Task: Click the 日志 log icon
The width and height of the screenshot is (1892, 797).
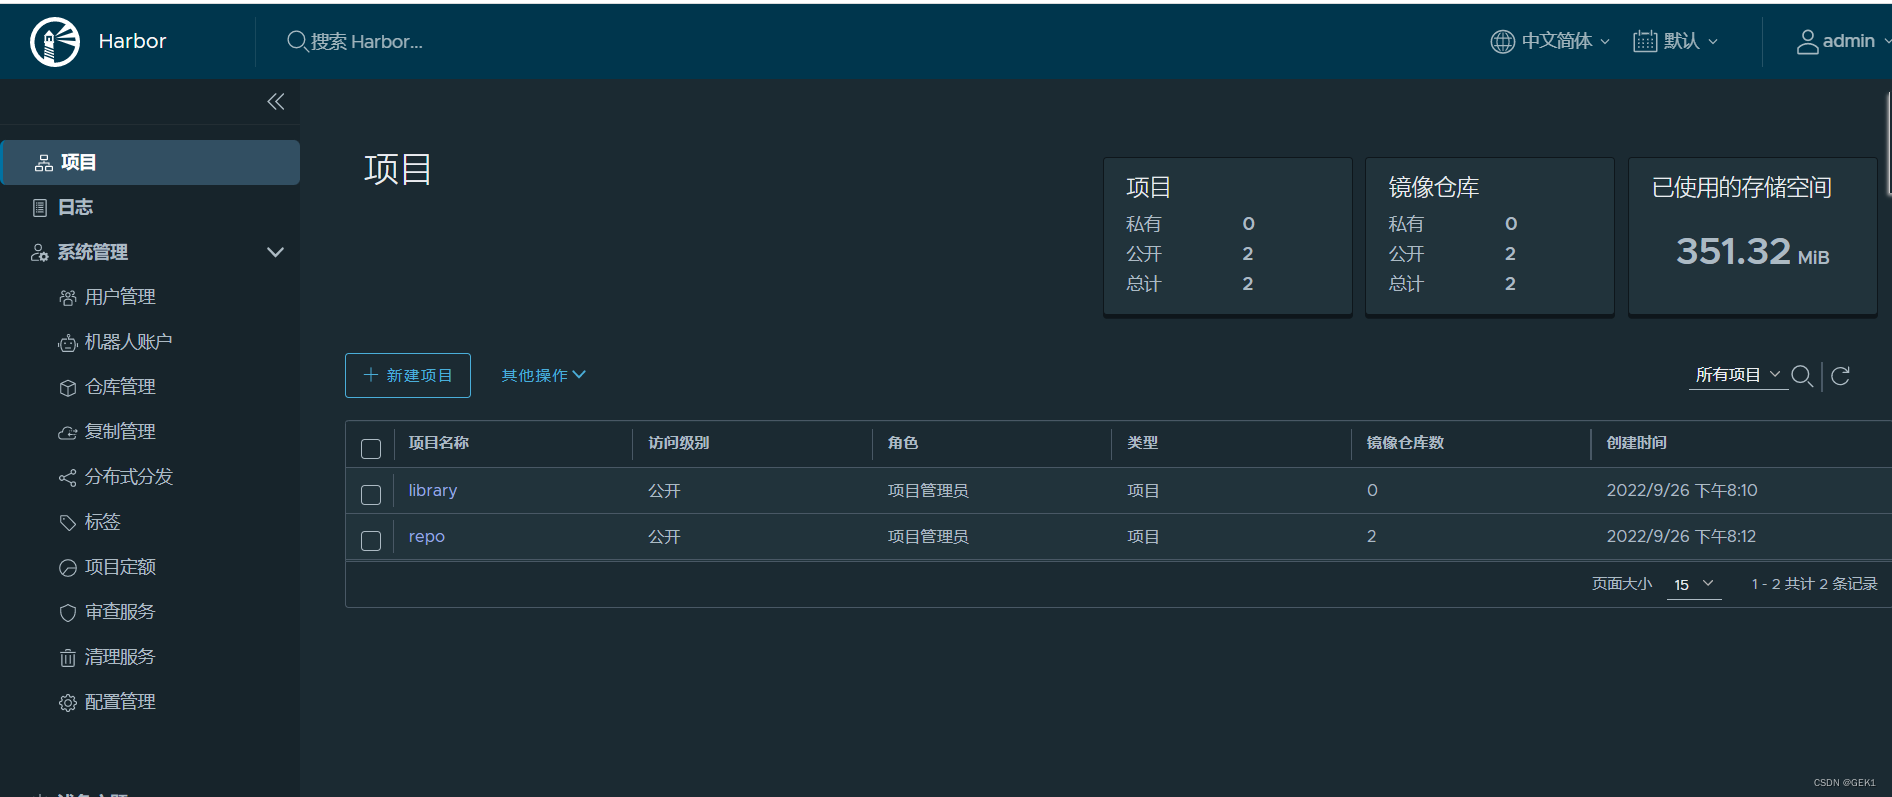Action: [x=40, y=208]
